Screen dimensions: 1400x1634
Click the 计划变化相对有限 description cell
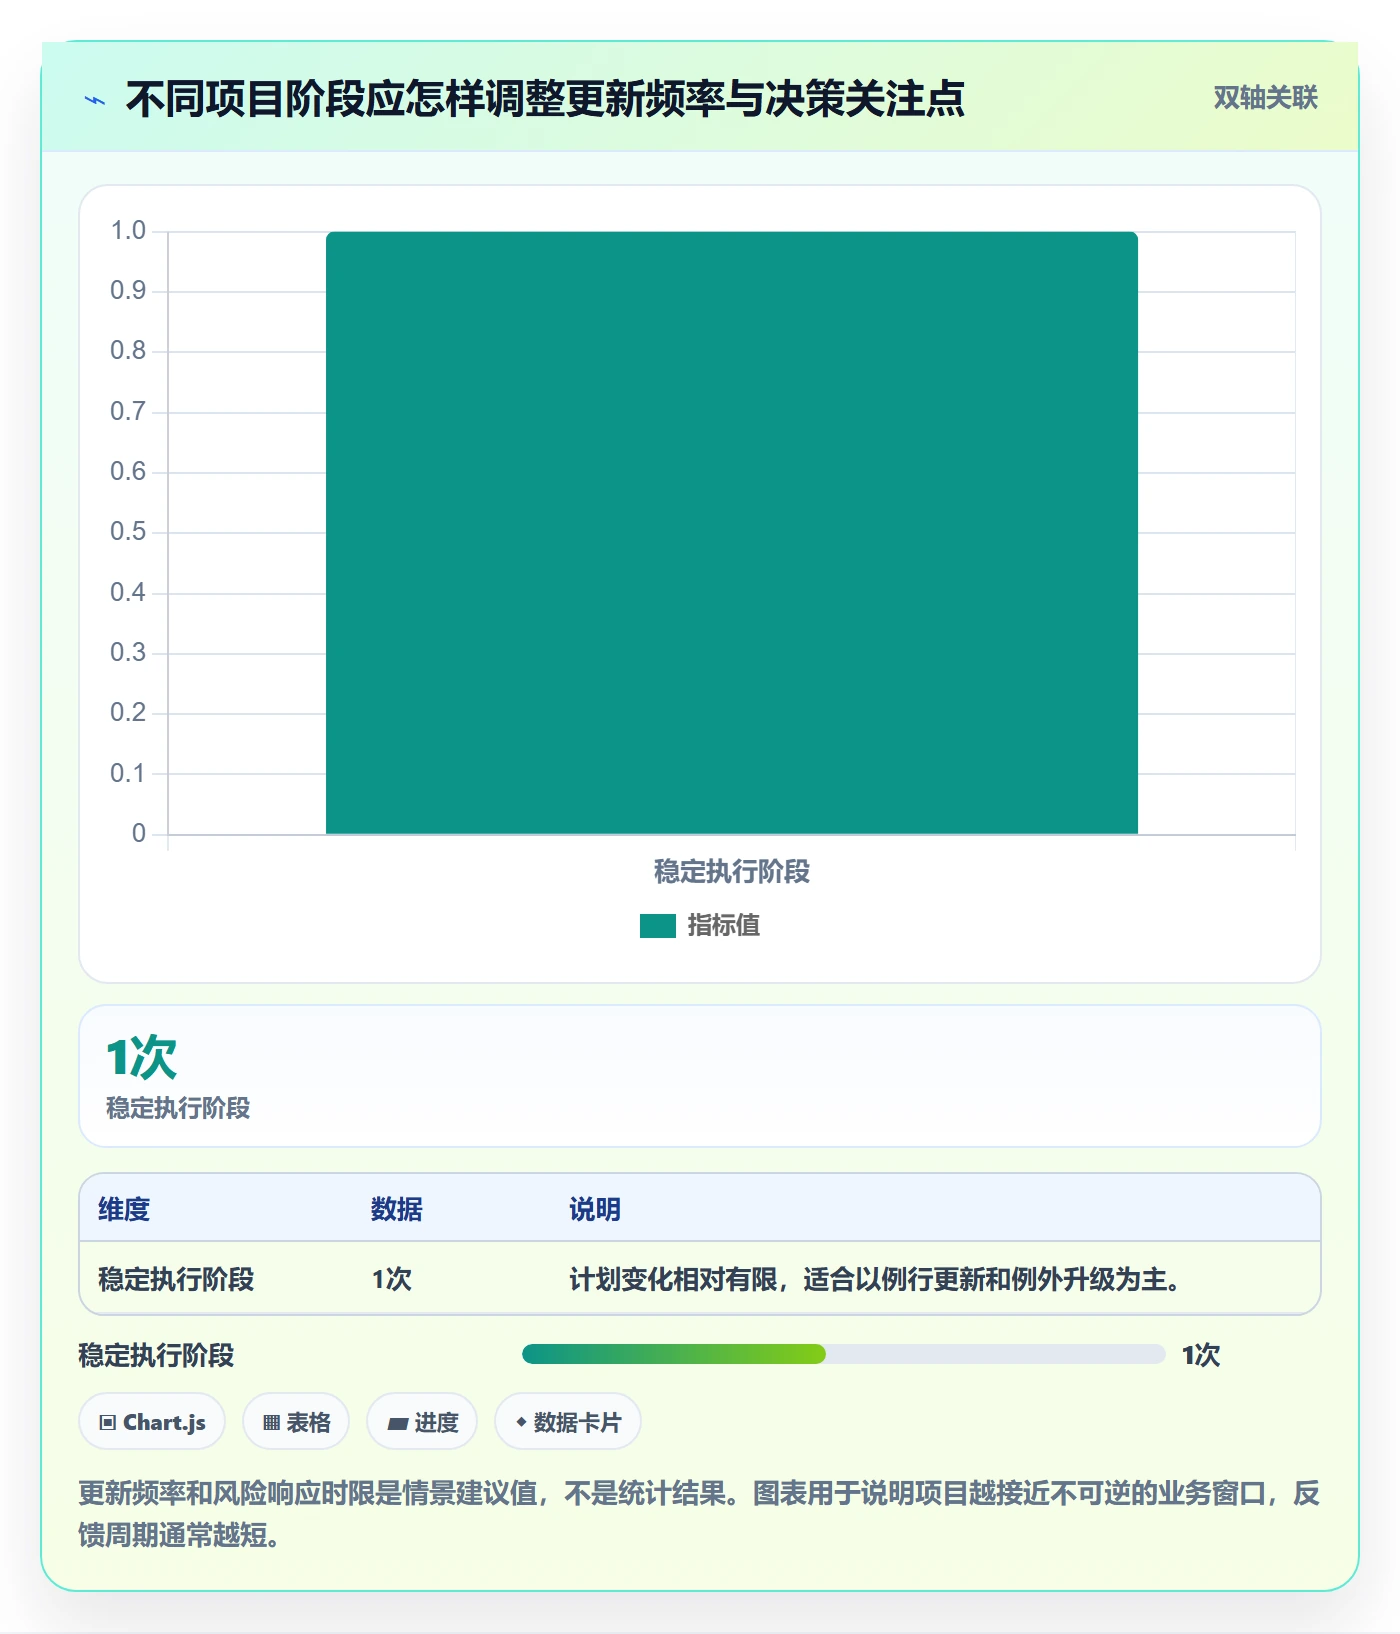coord(876,1279)
